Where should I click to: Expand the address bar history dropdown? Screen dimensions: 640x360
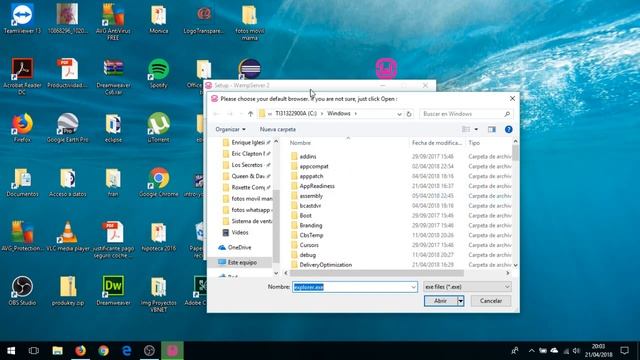point(399,114)
